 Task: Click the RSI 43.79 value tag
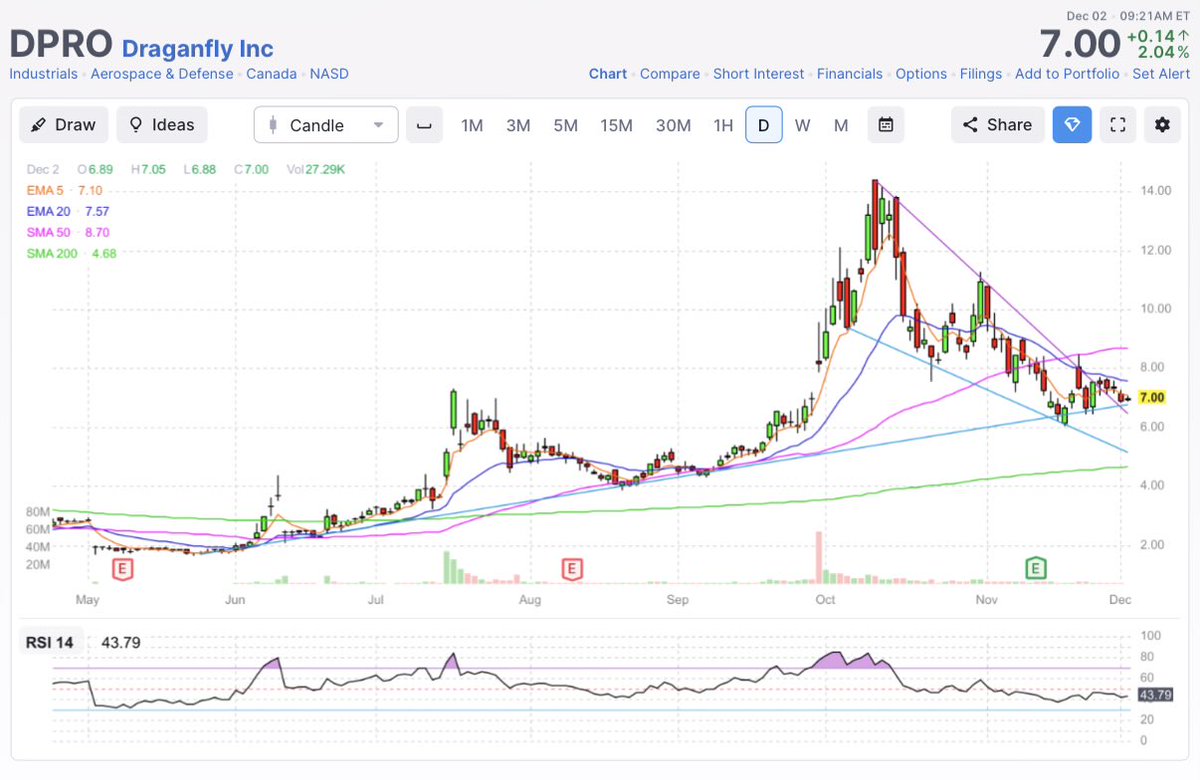tap(1155, 694)
